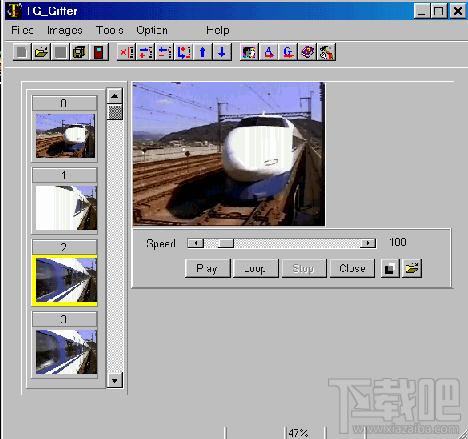Screen dimensions: 468x439
Task: Click the blank gray new-file toolbar icon
Action: tap(22, 52)
